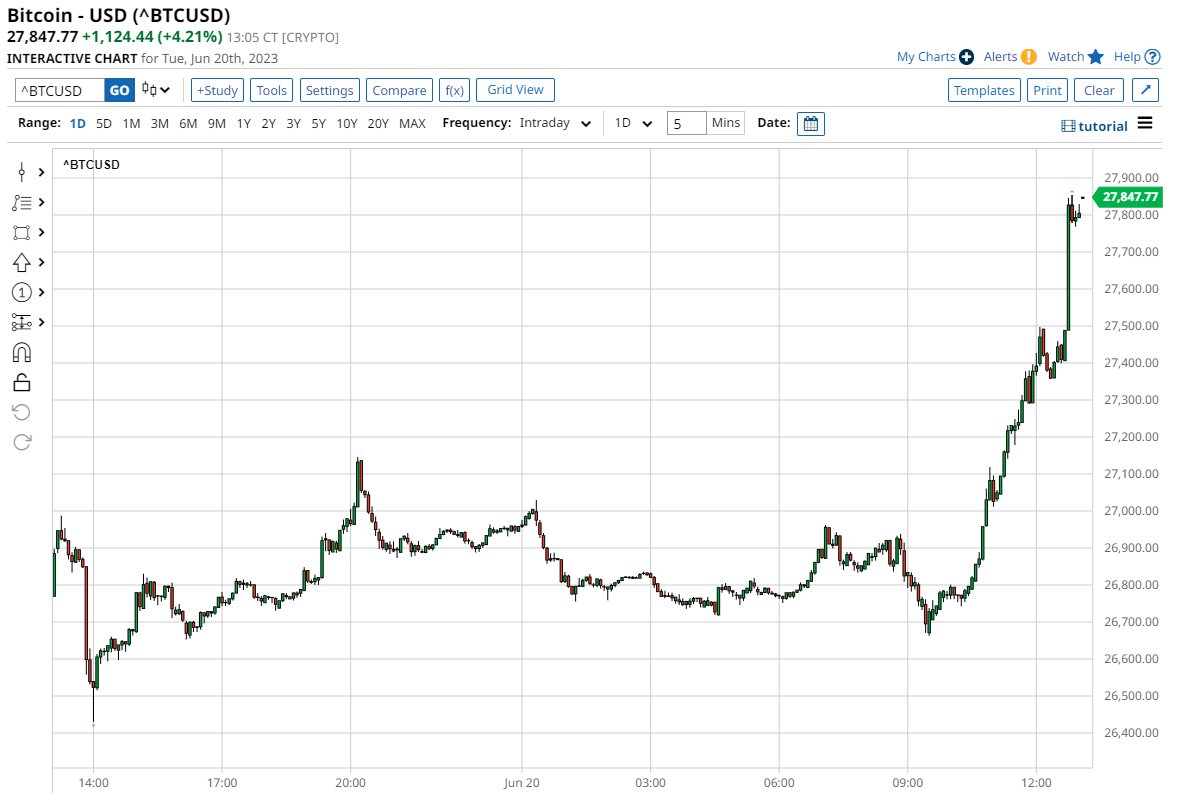Select the 3Y range
The height and width of the screenshot is (801, 1185).
click(x=293, y=123)
